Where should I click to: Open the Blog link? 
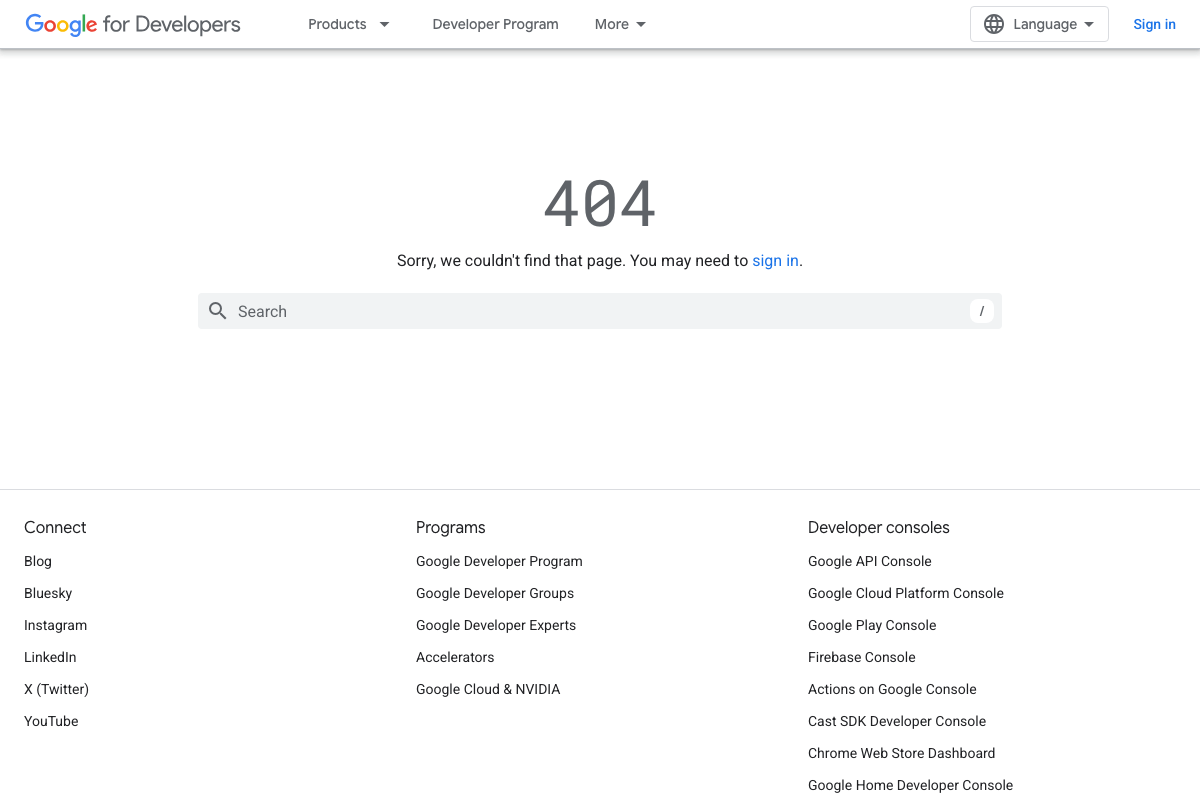tap(38, 561)
